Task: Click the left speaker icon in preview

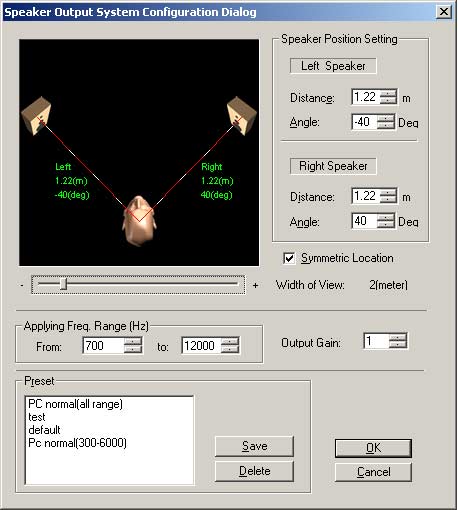Action: (36, 116)
